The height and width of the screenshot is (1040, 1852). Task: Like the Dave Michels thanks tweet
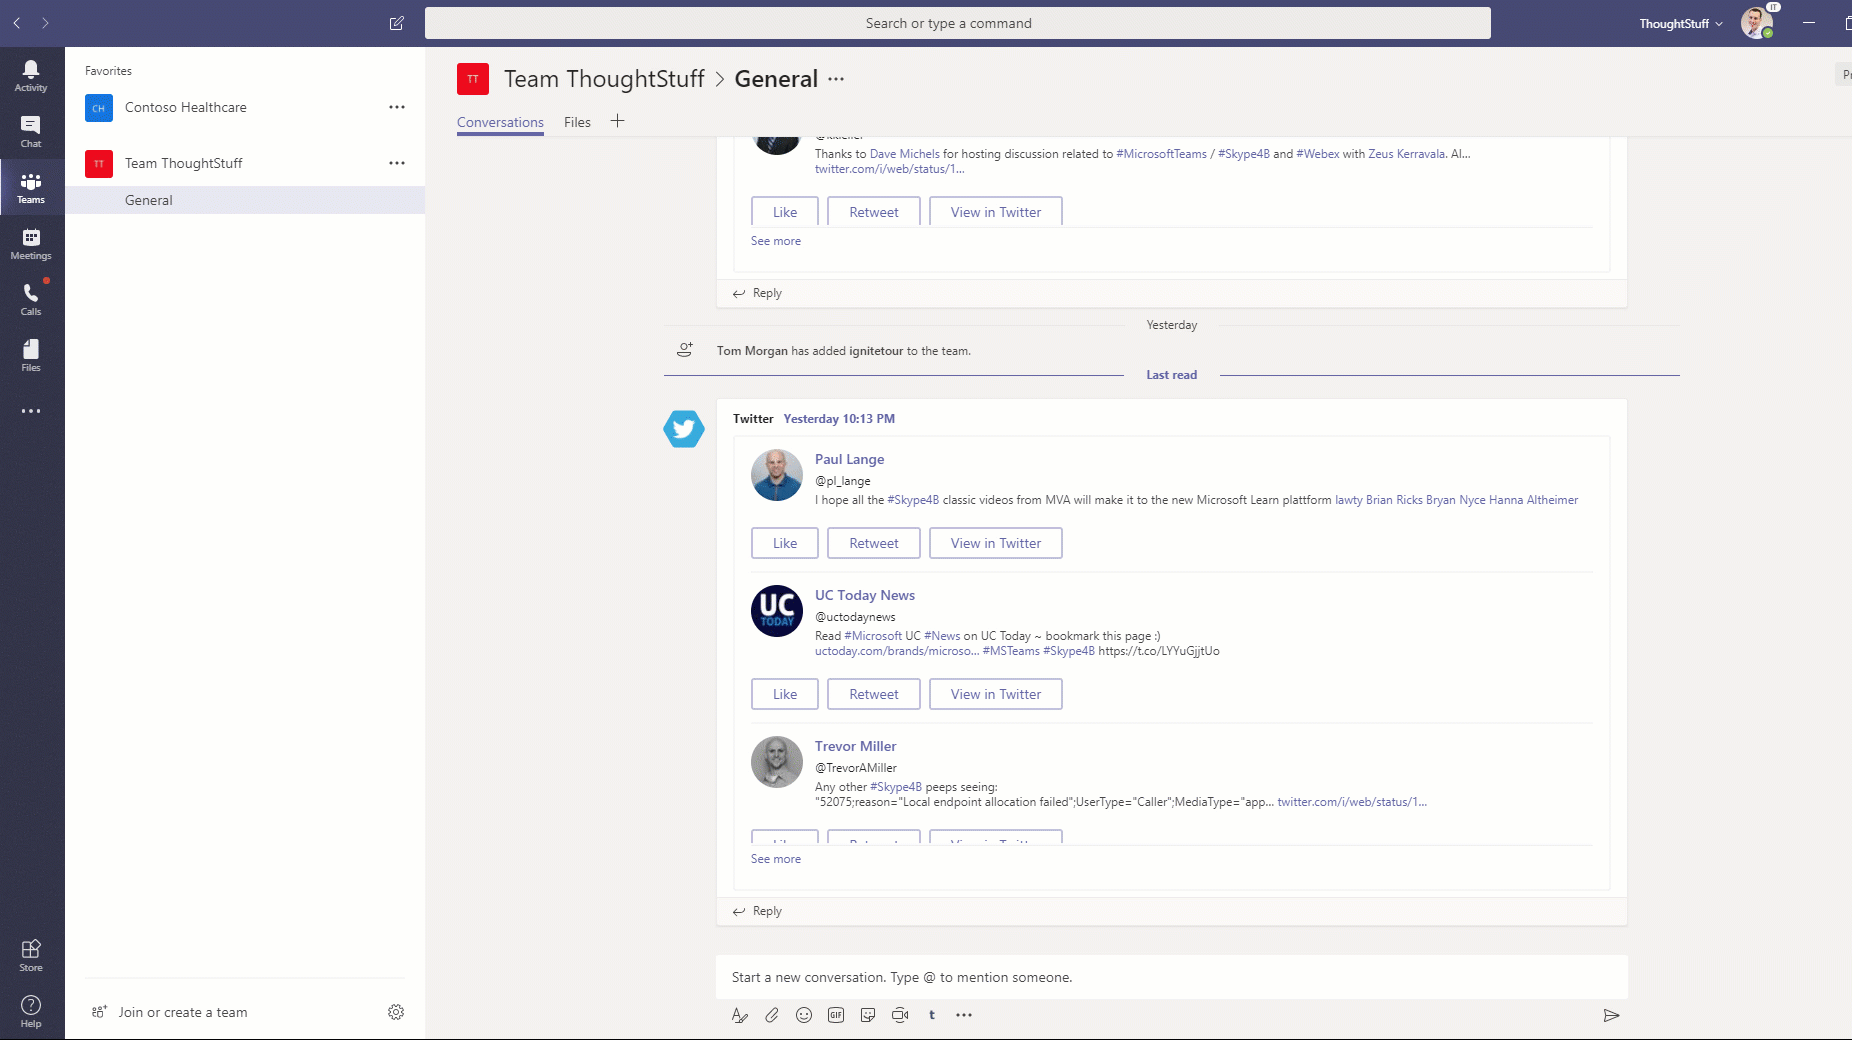(x=785, y=212)
